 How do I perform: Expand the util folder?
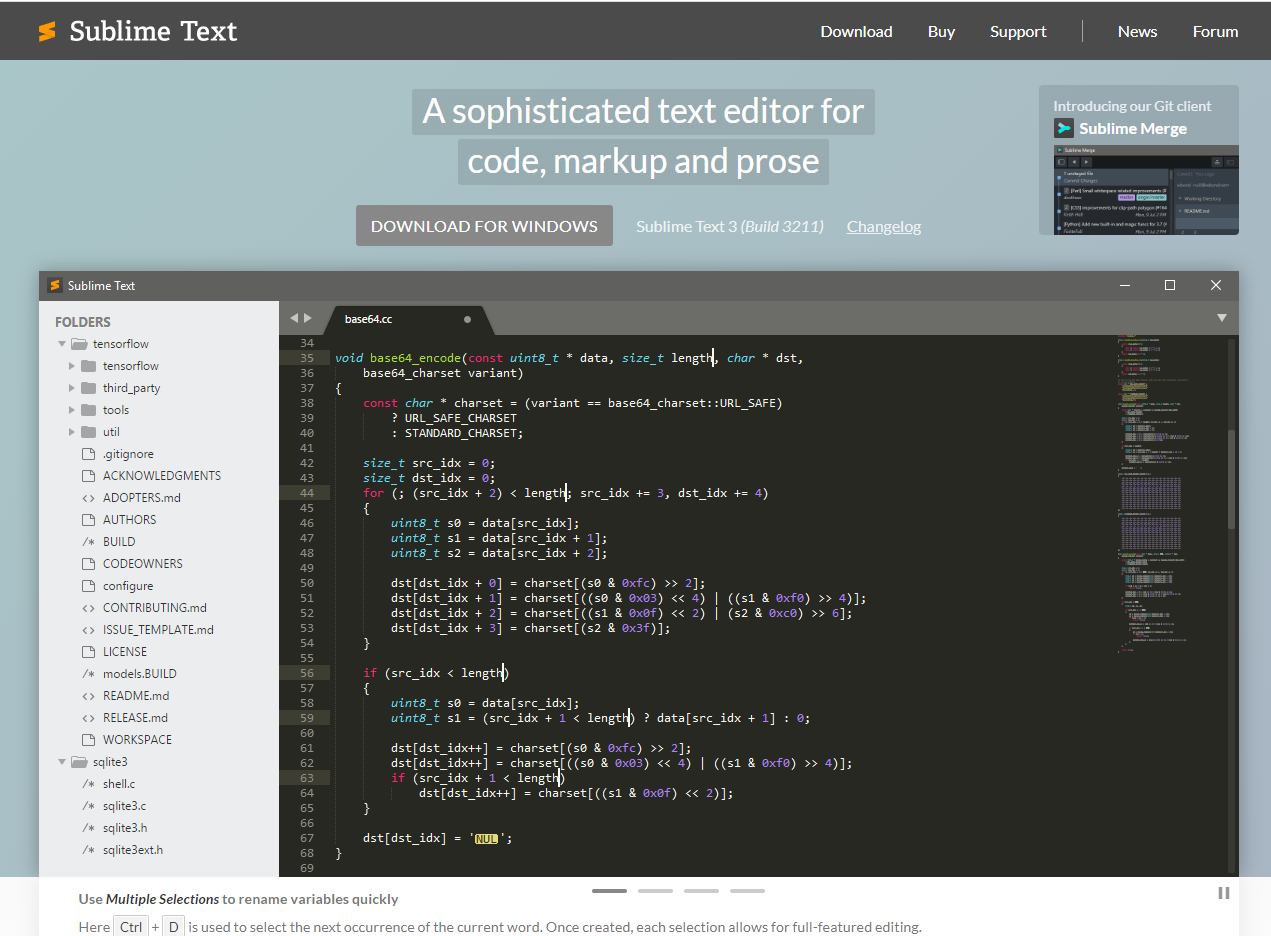coord(72,432)
